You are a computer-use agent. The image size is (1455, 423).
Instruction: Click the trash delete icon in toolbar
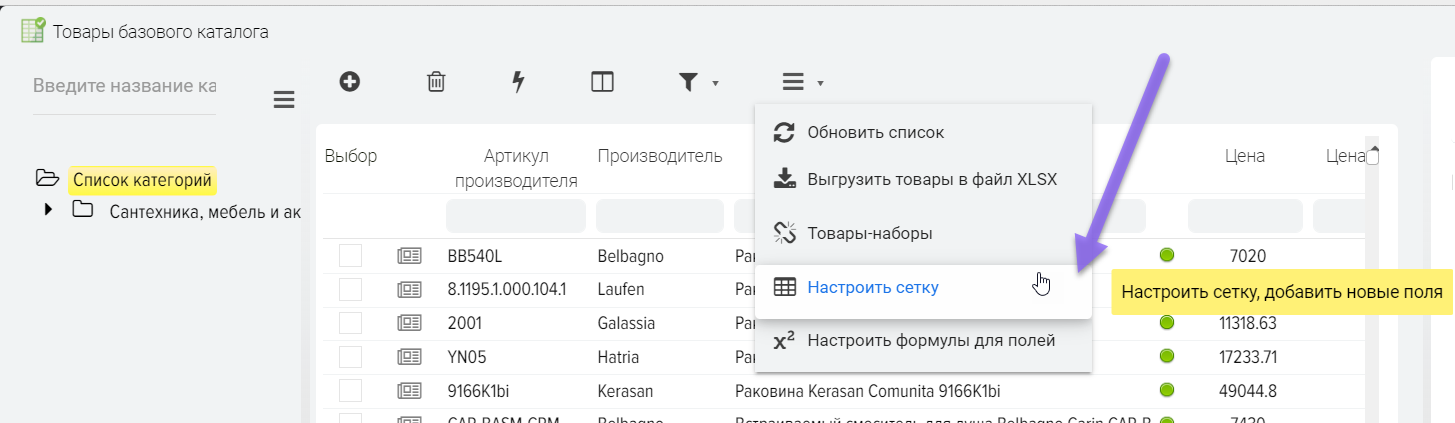click(436, 82)
